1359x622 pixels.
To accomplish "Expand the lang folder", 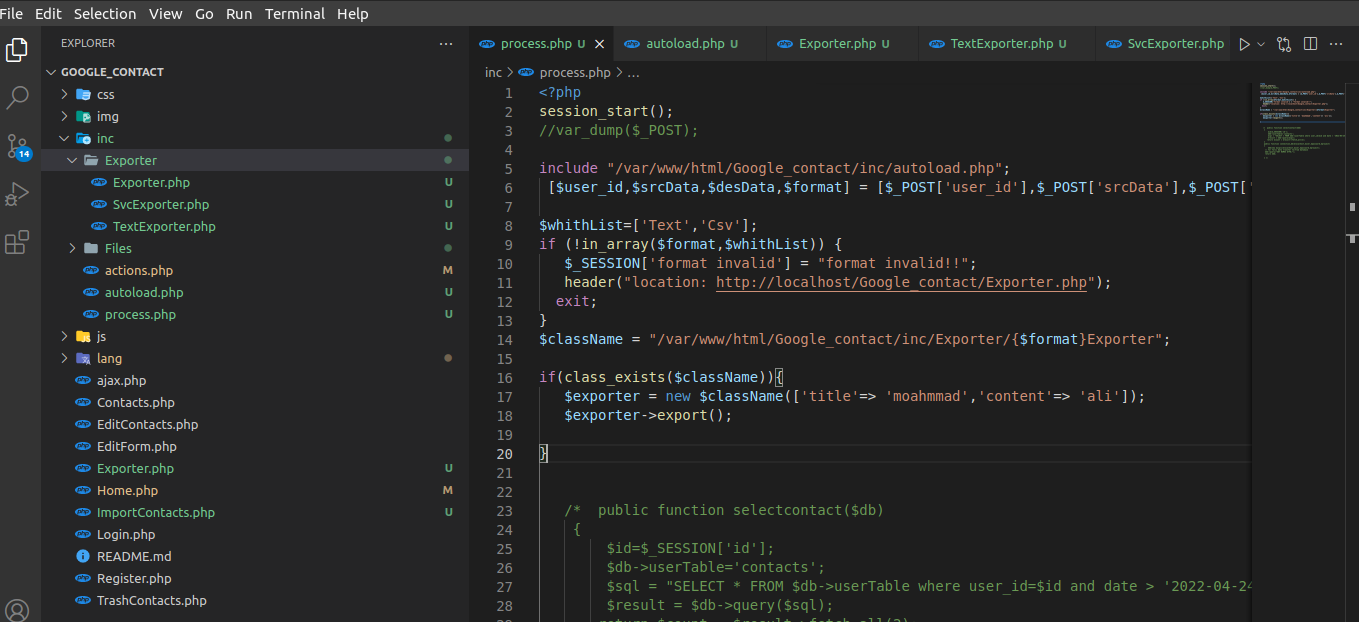I will [x=255, y=358].
